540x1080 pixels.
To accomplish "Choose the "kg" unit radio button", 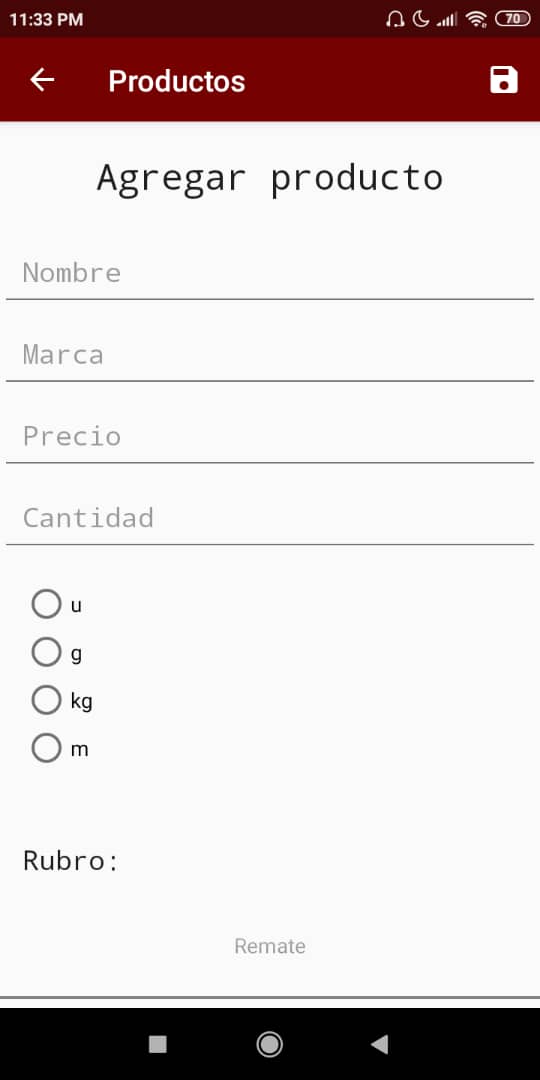I will 46,700.
